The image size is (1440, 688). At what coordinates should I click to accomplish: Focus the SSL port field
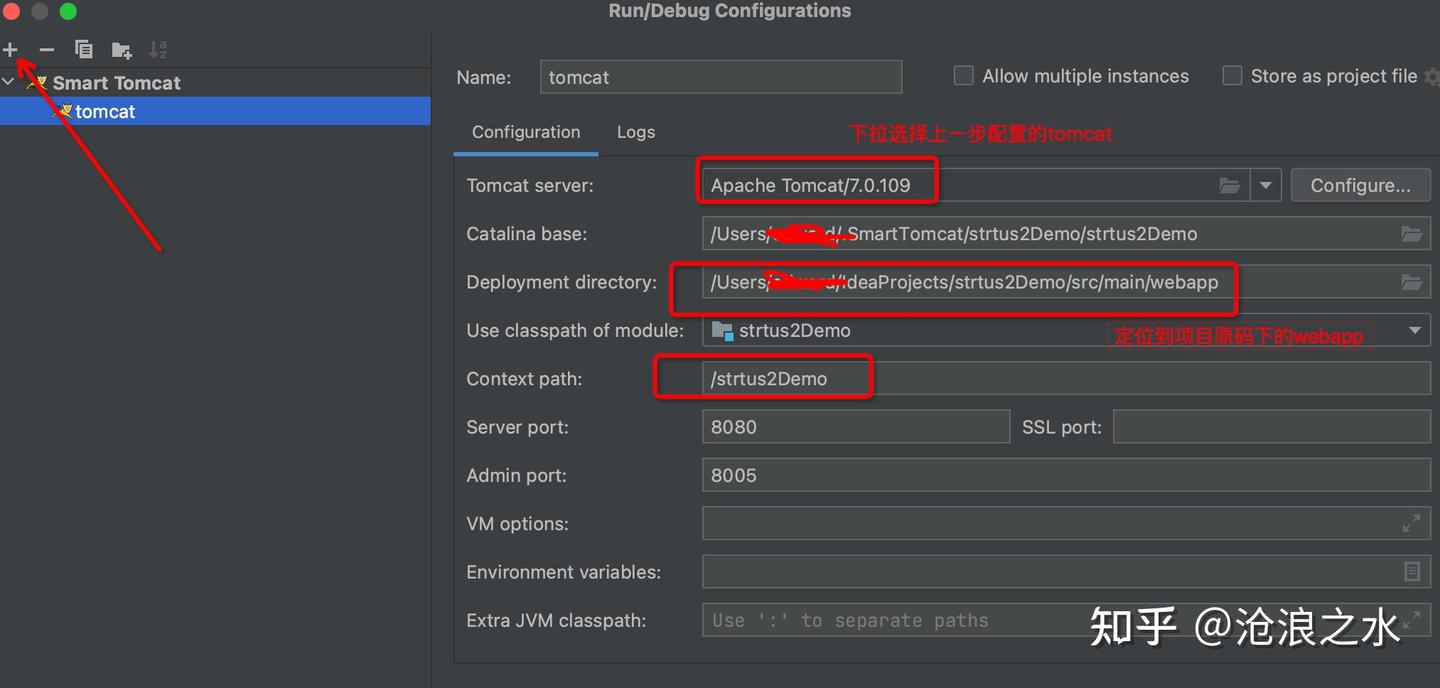tap(1271, 427)
